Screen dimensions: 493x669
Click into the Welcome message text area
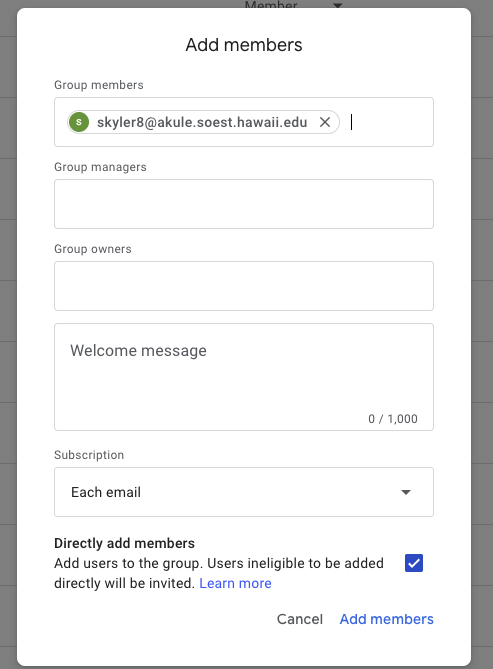[244, 377]
